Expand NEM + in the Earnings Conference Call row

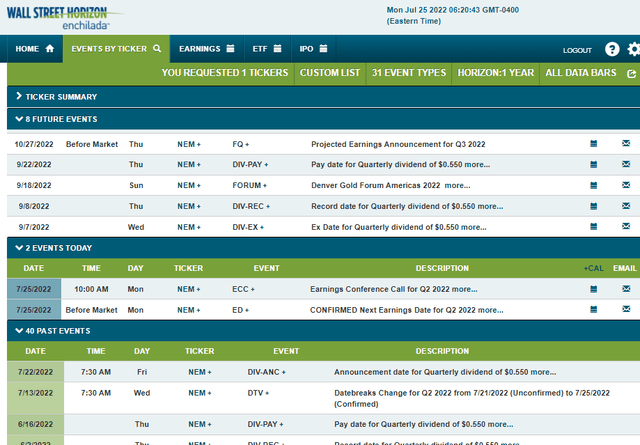pyautogui.click(x=189, y=289)
